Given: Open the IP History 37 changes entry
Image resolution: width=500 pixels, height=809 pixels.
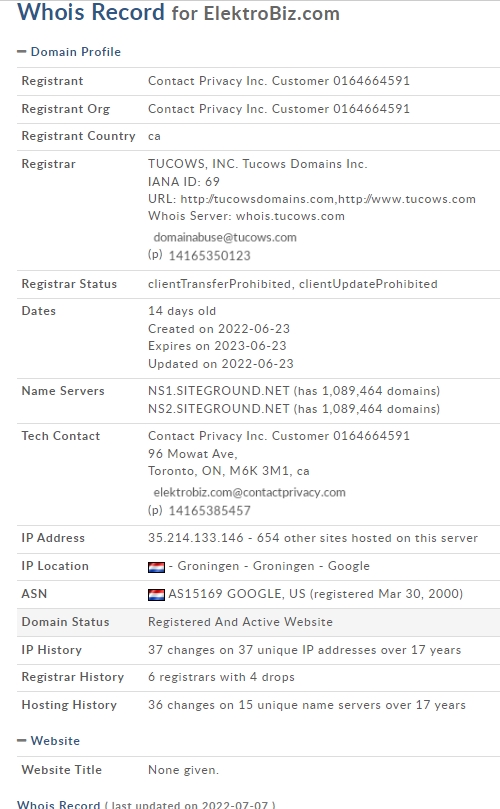Looking at the screenshot, I should pos(304,650).
